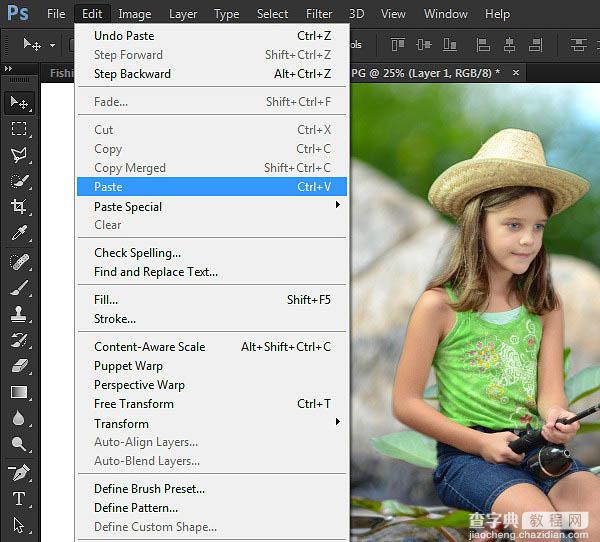The image size is (600, 542).
Task: Select the Path Selection tool
Action: [19, 525]
